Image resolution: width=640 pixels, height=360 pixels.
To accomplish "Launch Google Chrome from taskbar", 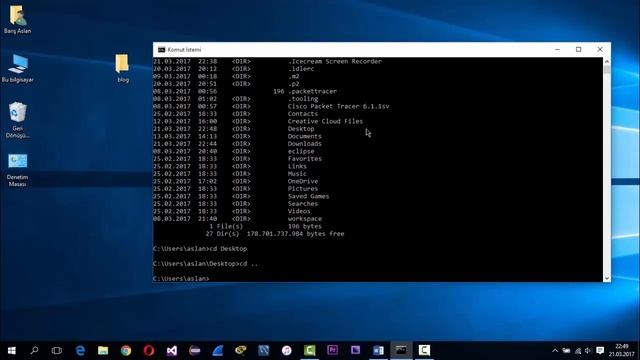I will click(126, 350).
